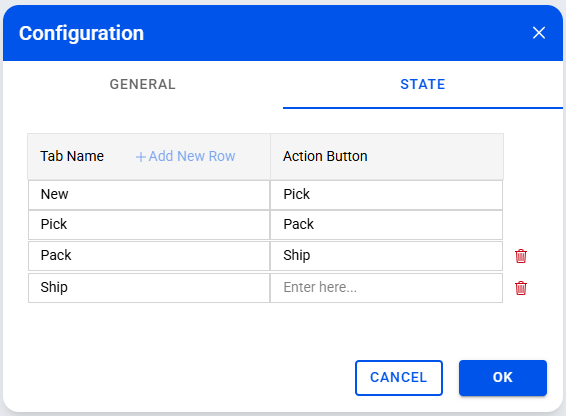This screenshot has height=416, width=566.
Task: Click the Configuration dialog title
Action: coord(82,33)
